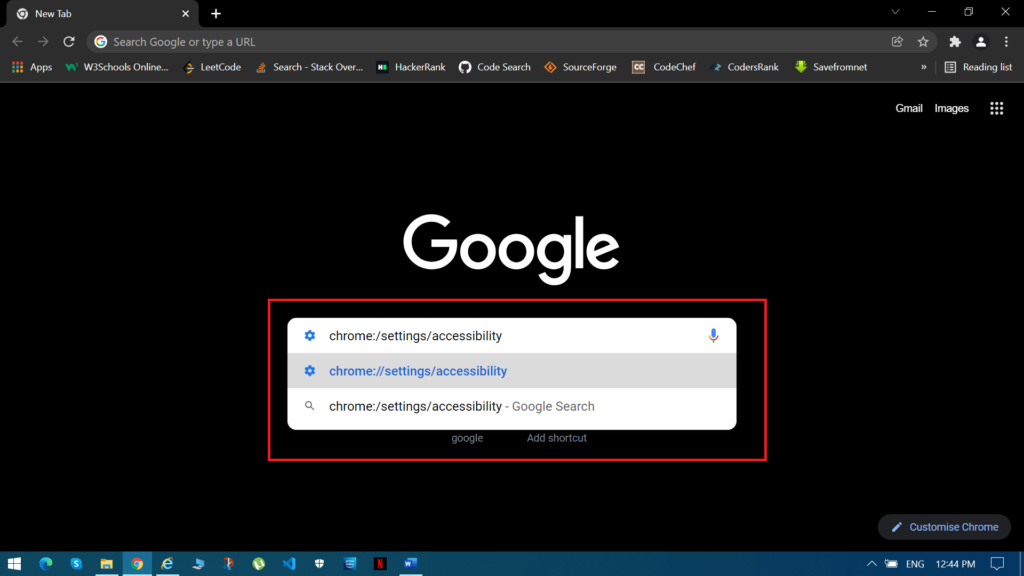Image resolution: width=1024 pixels, height=576 pixels.
Task: Click the share this page icon
Action: pyautogui.click(x=897, y=42)
